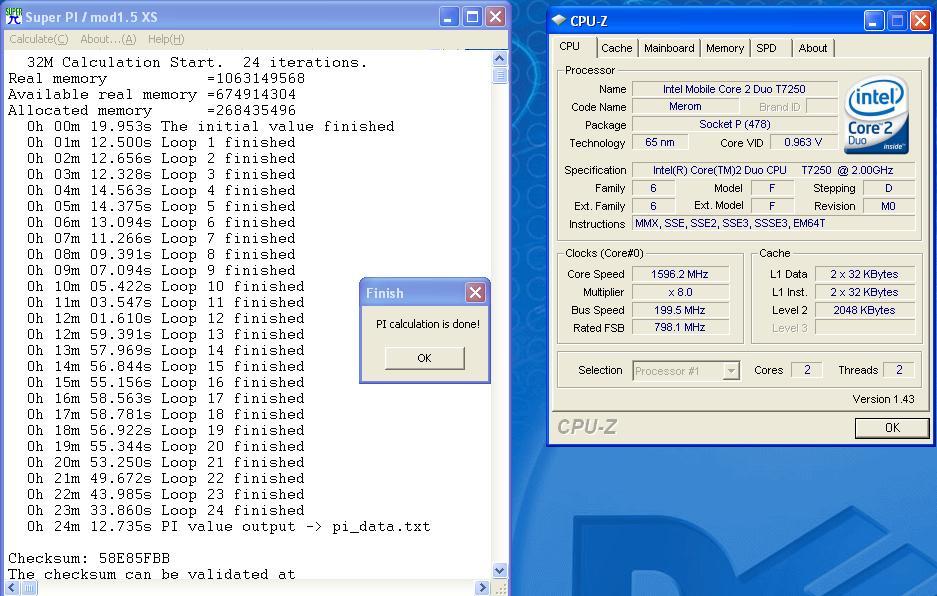This screenshot has height=596, width=937.
Task: Click the Revision value M0
Action: point(889,206)
